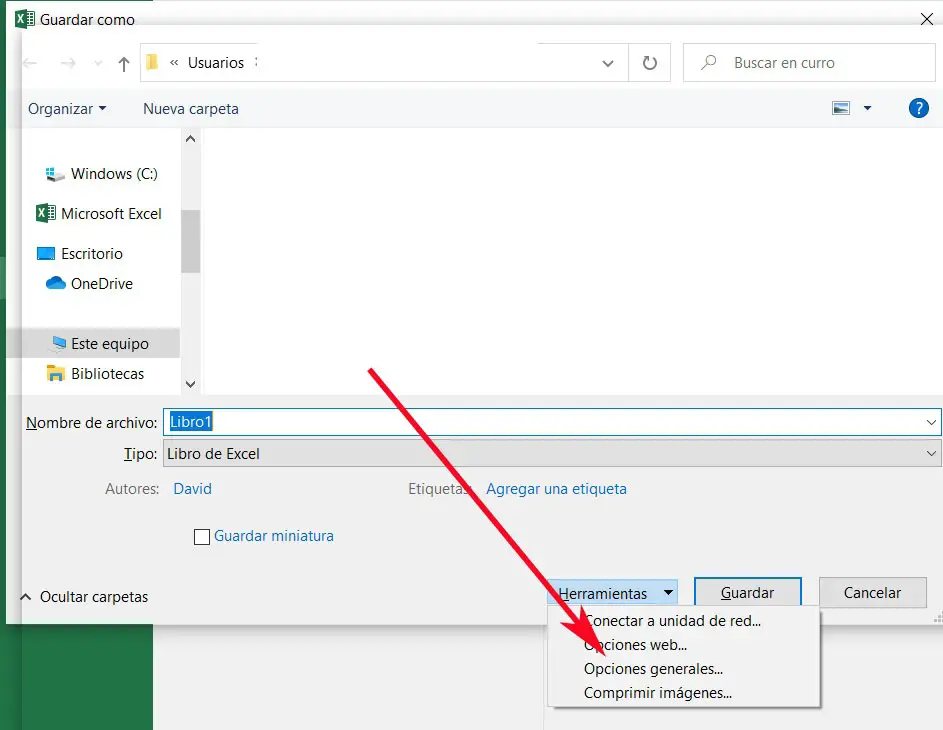943x730 pixels.
Task: Open recent locations dropdown arrow
Action: coord(98,63)
